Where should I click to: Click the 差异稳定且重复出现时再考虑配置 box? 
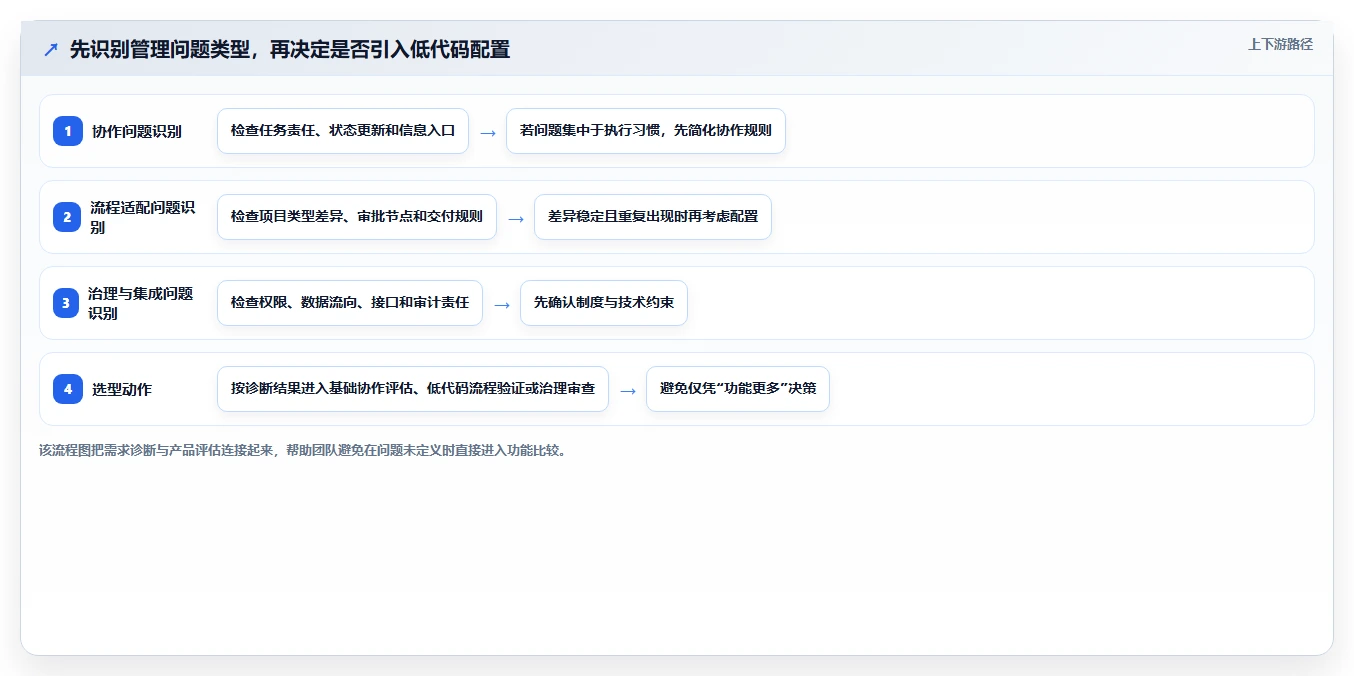click(653, 217)
